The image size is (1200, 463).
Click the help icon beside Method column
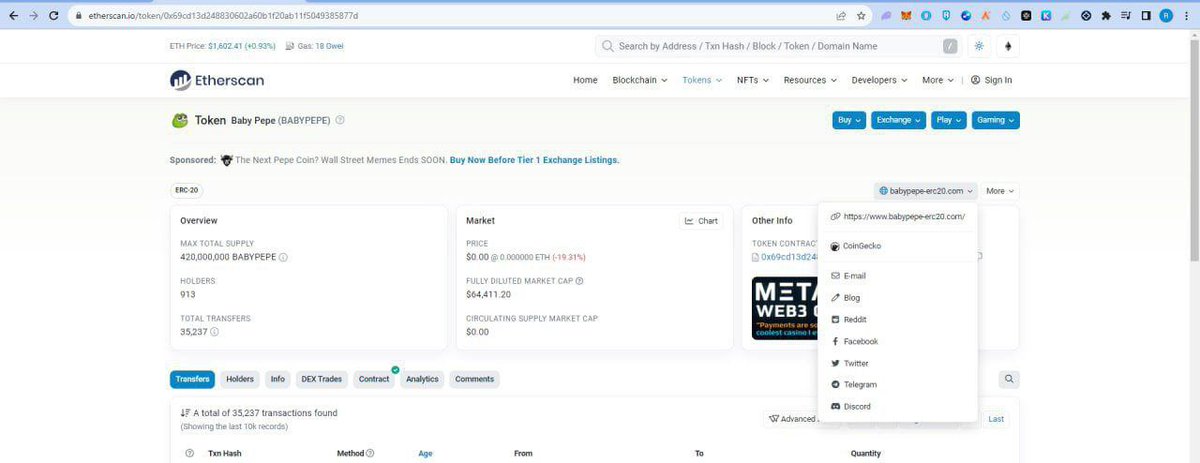click(x=370, y=453)
